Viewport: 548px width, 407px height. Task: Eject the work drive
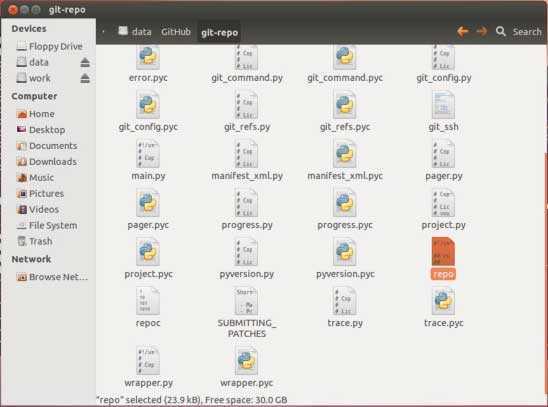85,78
